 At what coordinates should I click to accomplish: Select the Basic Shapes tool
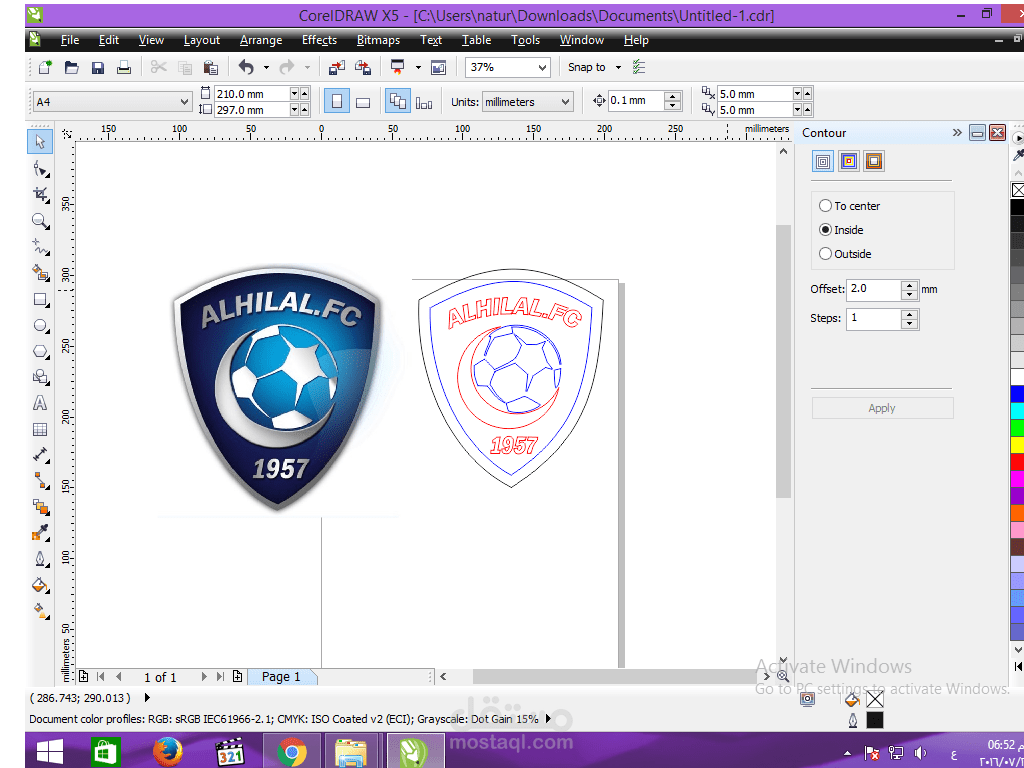pos(40,377)
